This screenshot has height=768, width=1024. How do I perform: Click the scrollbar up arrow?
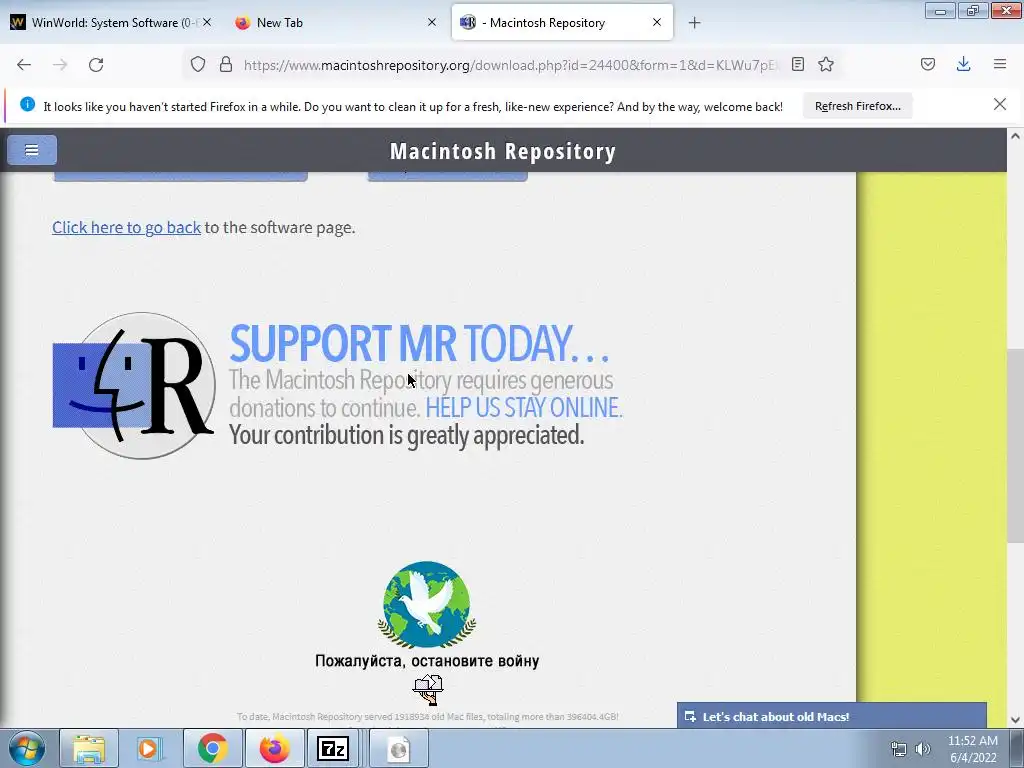1015,136
